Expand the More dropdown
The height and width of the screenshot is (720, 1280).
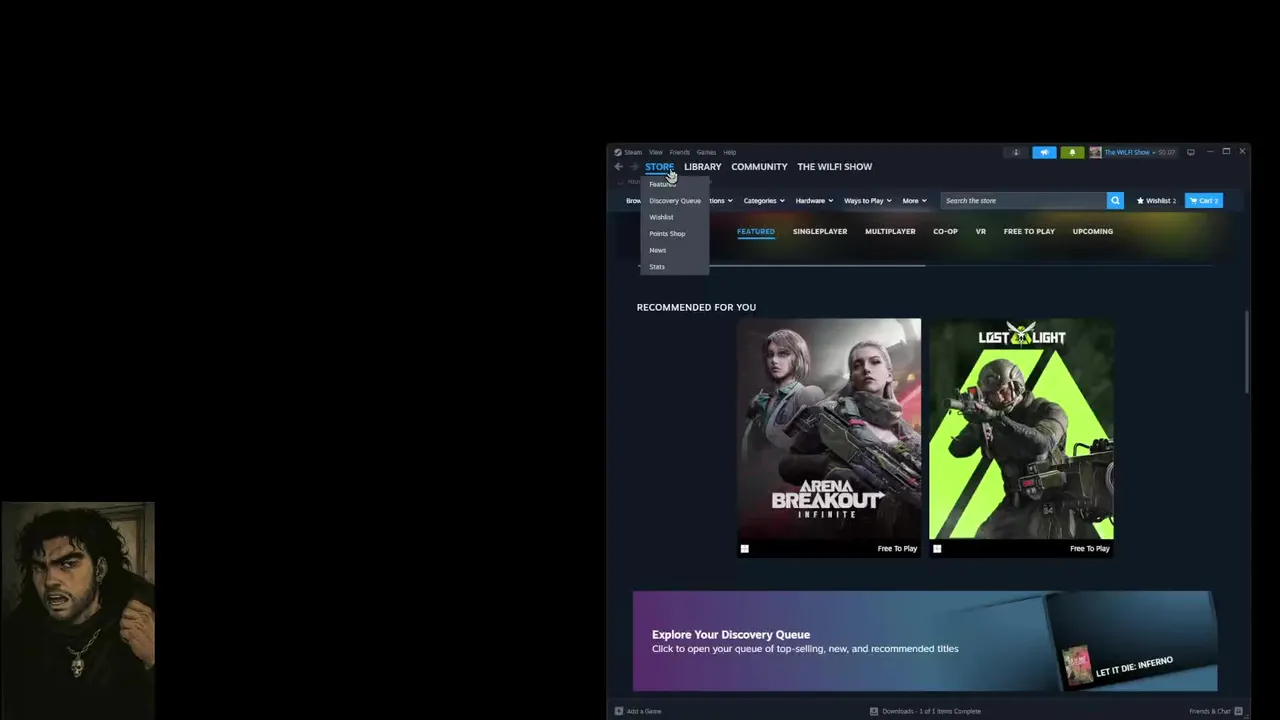(x=914, y=201)
